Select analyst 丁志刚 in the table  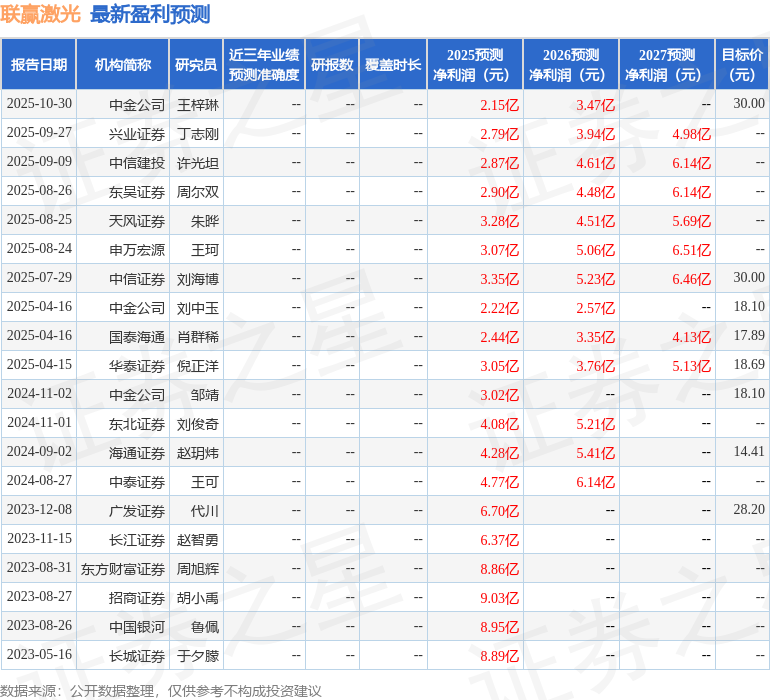point(198,134)
